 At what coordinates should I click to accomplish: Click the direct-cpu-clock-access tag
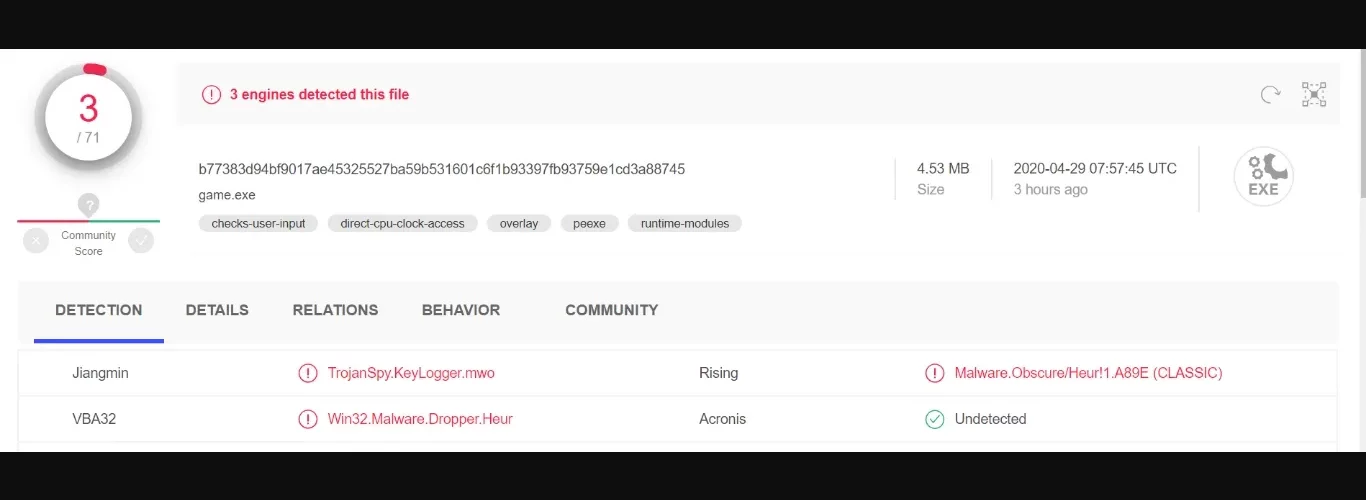[x=402, y=224]
